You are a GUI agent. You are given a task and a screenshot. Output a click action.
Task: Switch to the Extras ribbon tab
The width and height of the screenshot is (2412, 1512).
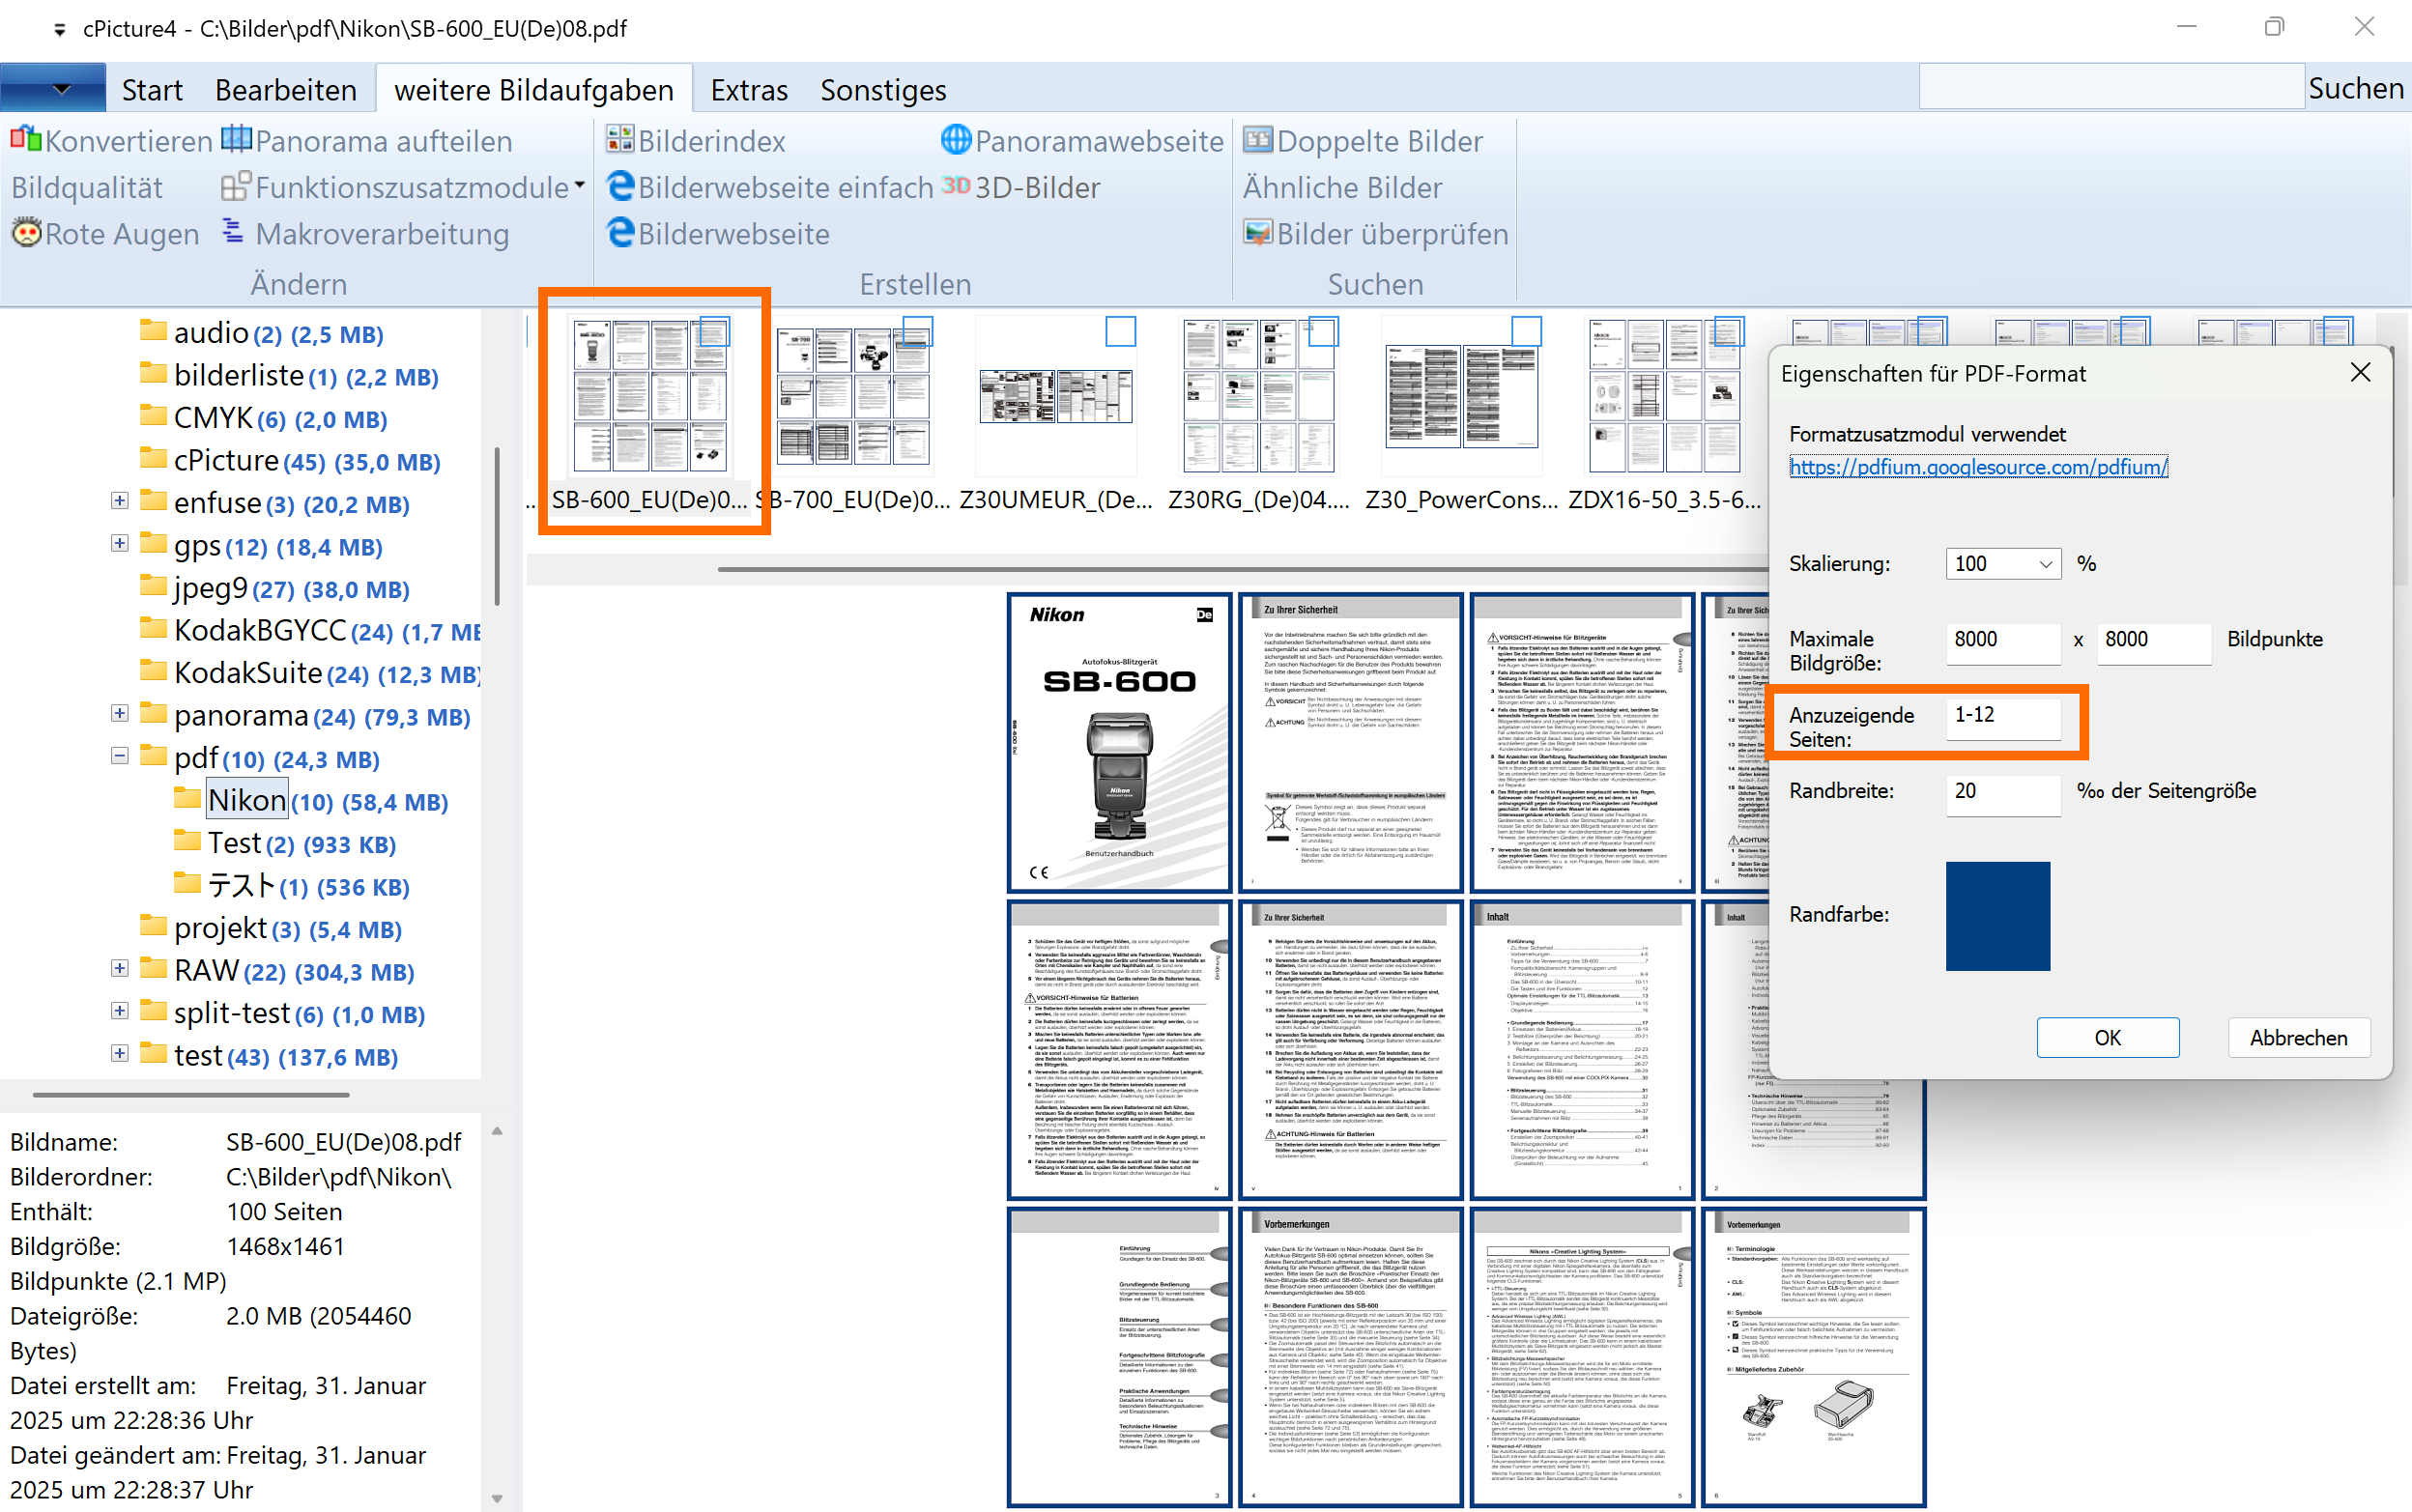pyautogui.click(x=748, y=90)
